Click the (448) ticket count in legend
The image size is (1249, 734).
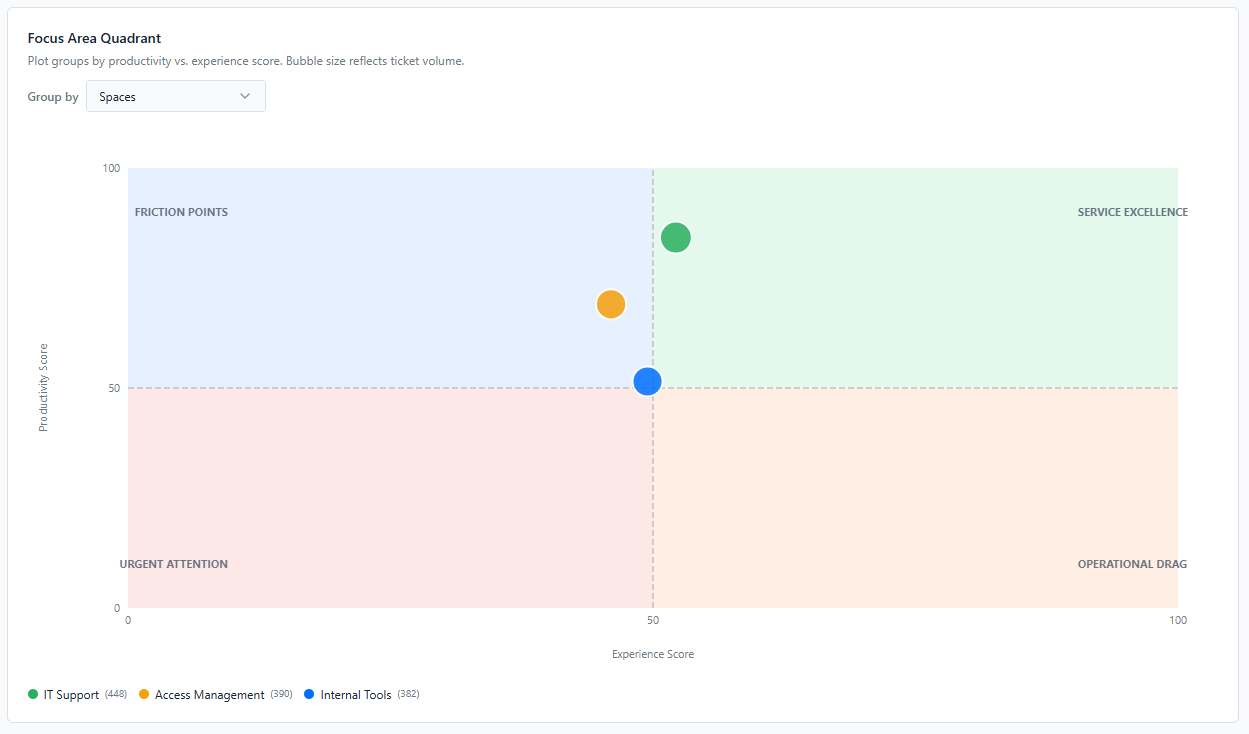coord(116,694)
